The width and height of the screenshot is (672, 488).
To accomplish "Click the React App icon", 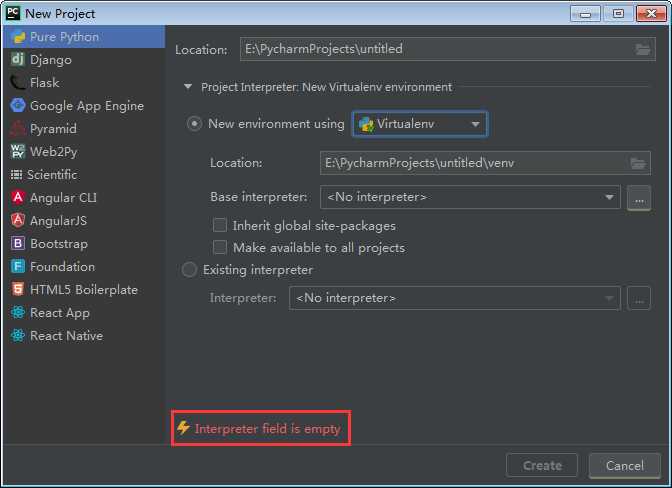I will [18, 312].
